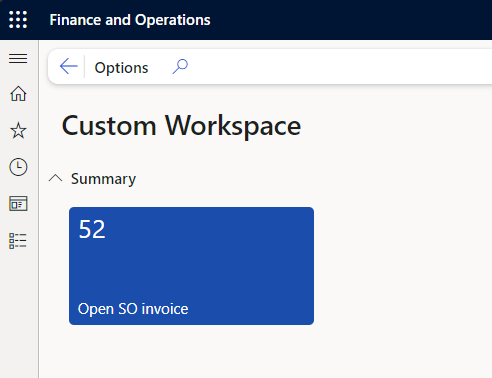Open the Modules list sidebar icon
The image size is (492, 378).
point(18,241)
